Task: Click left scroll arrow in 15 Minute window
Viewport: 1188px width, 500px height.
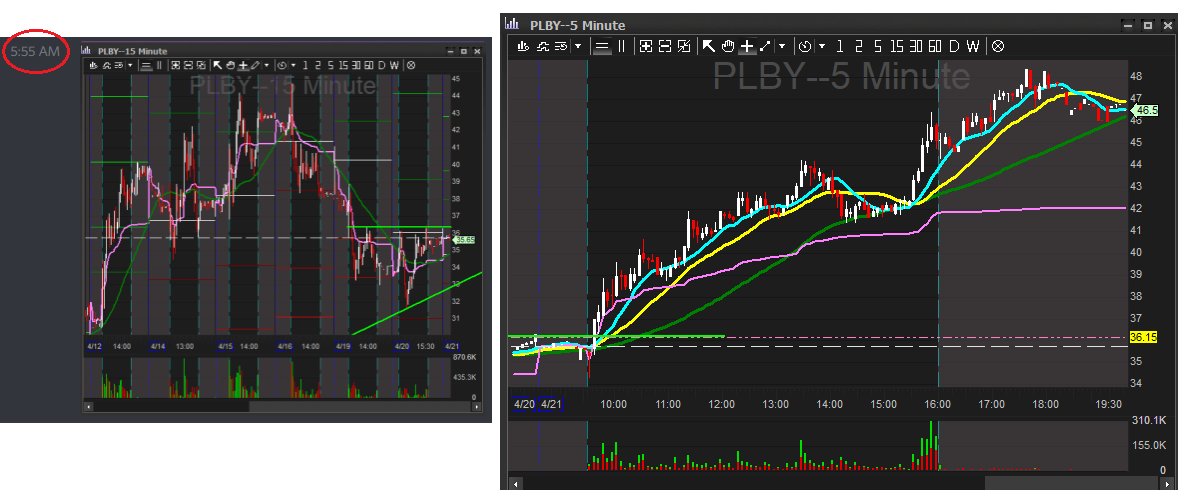Action: click(x=89, y=407)
